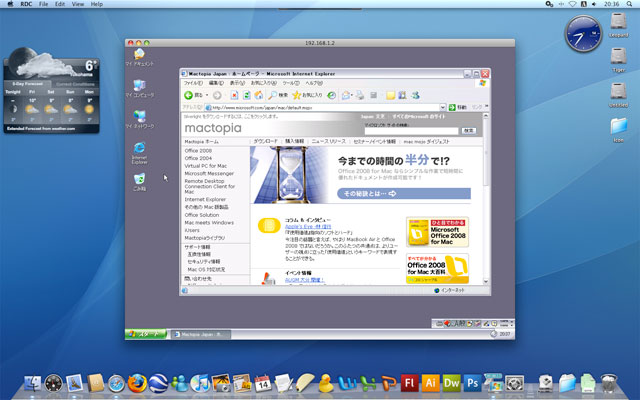This screenshot has width=640, height=400.
Task: Click the IE Forward arrow button
Action: [x=217, y=95]
